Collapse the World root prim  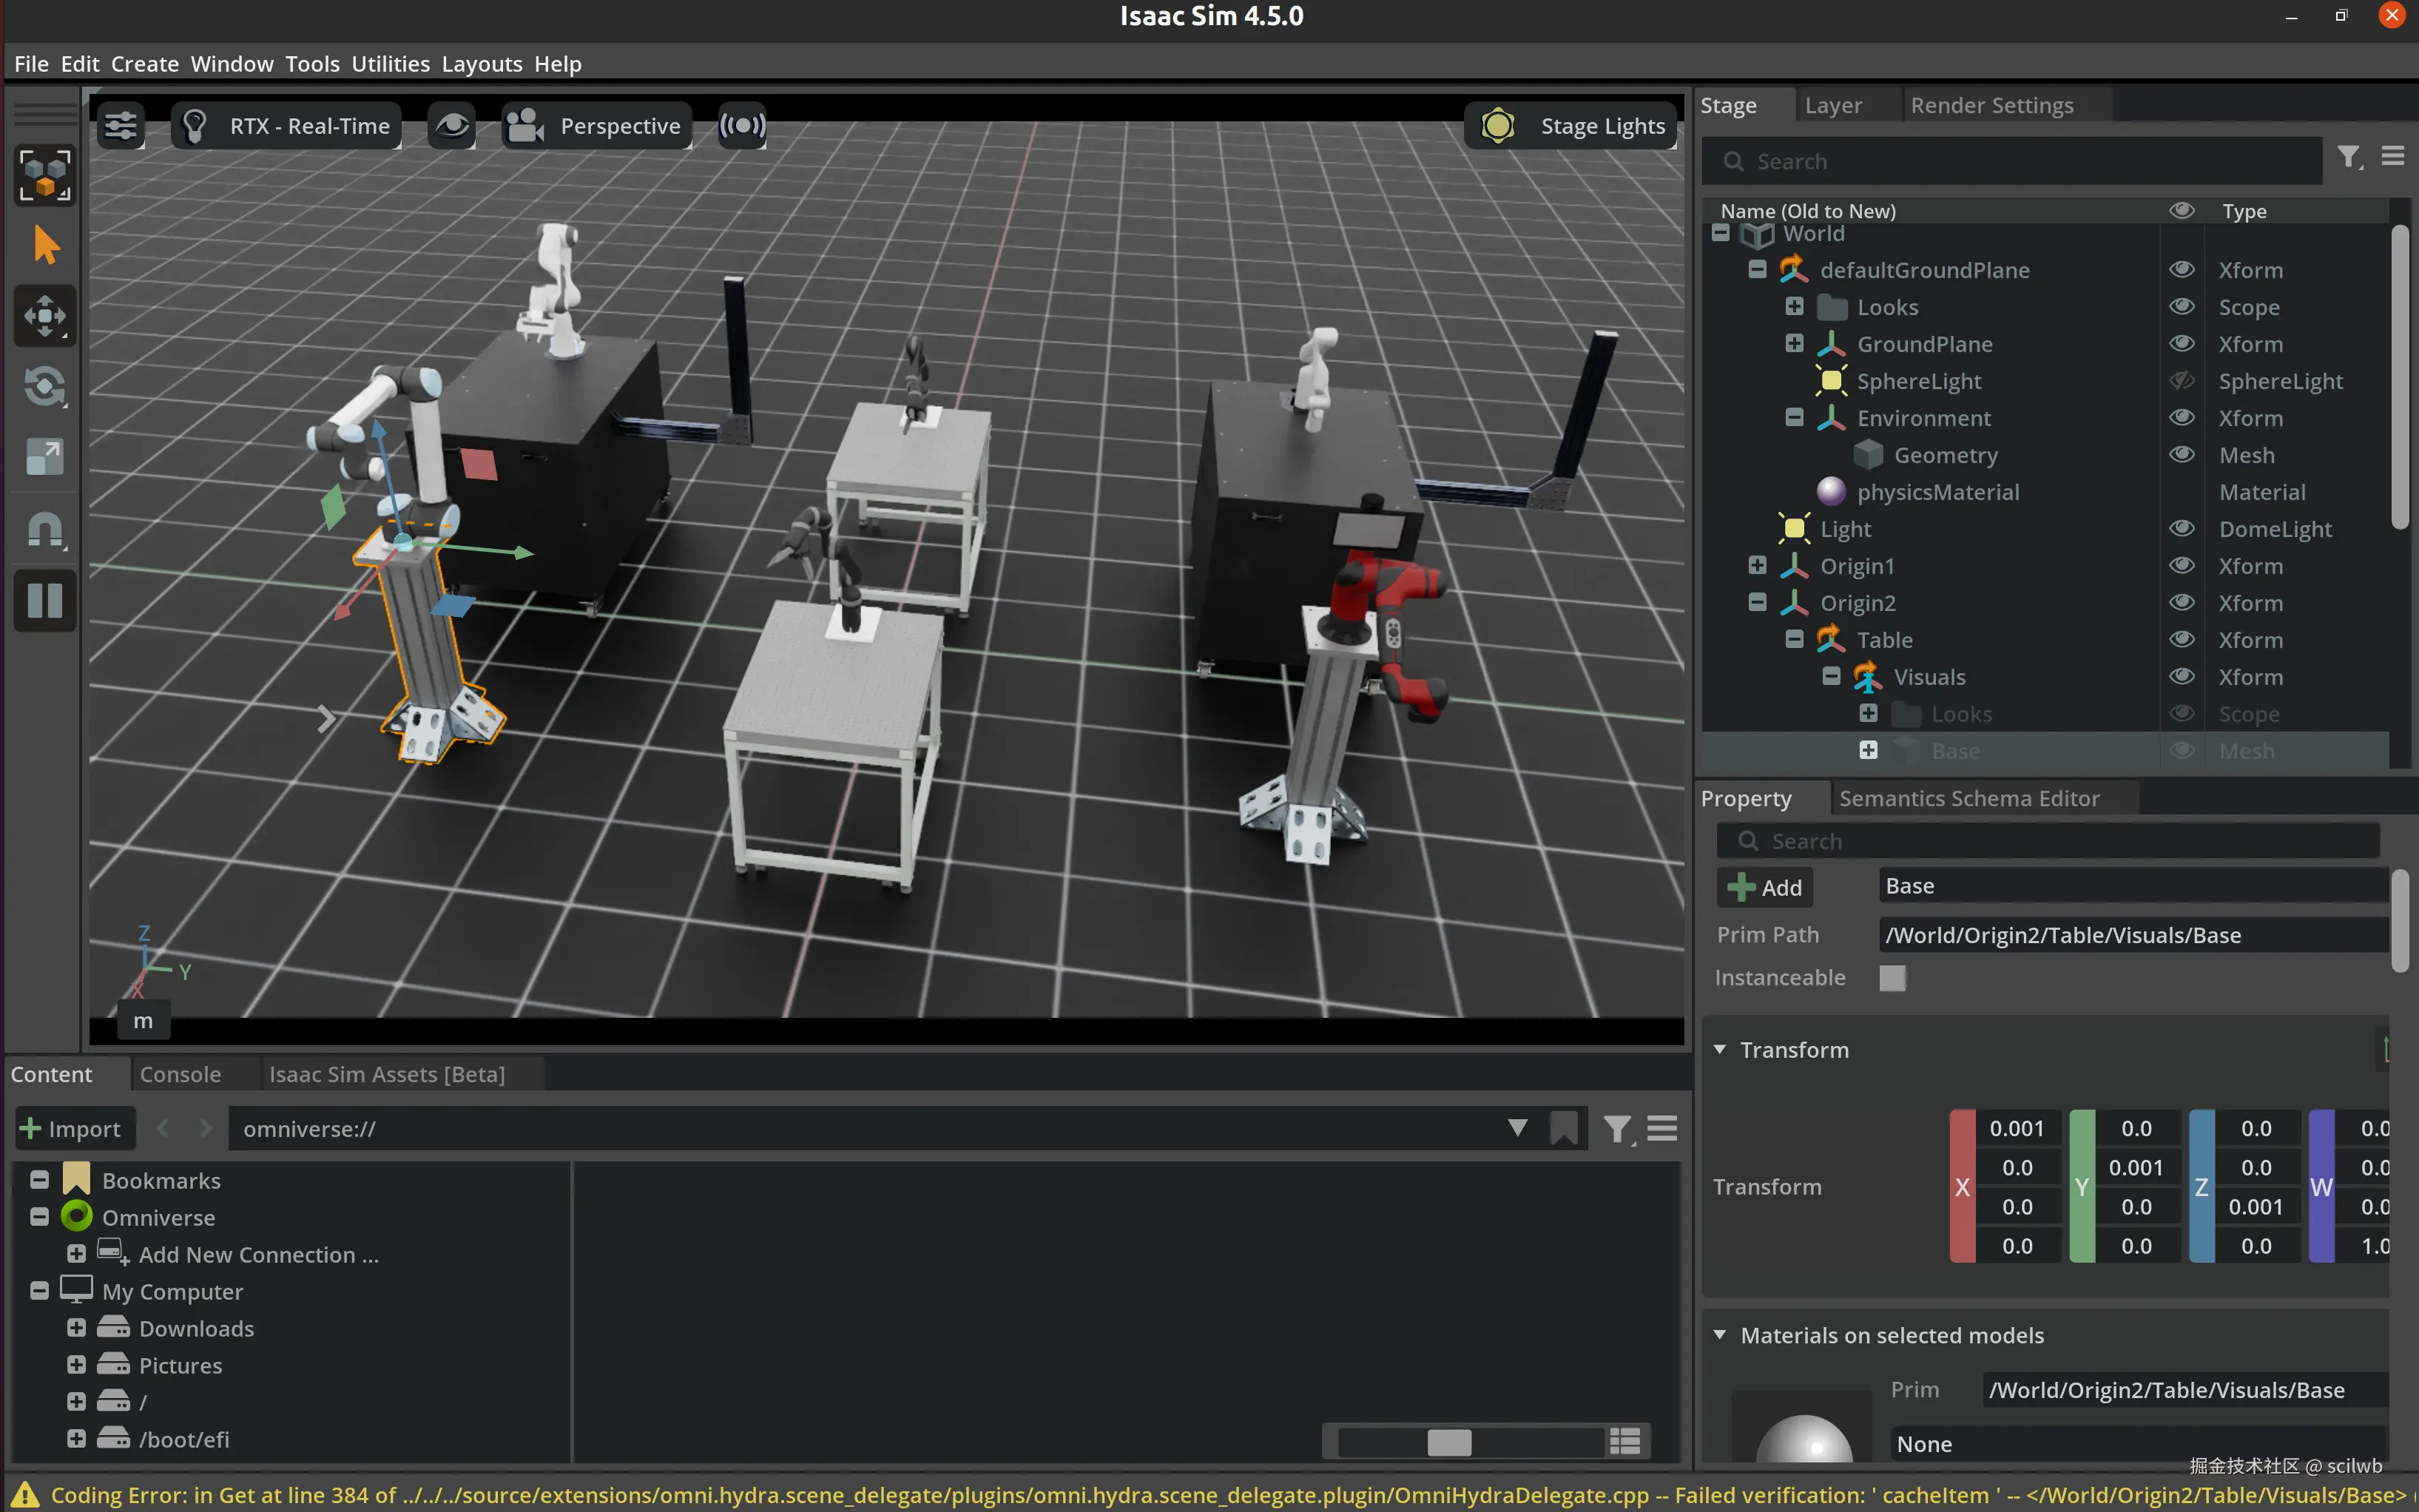tap(1720, 233)
